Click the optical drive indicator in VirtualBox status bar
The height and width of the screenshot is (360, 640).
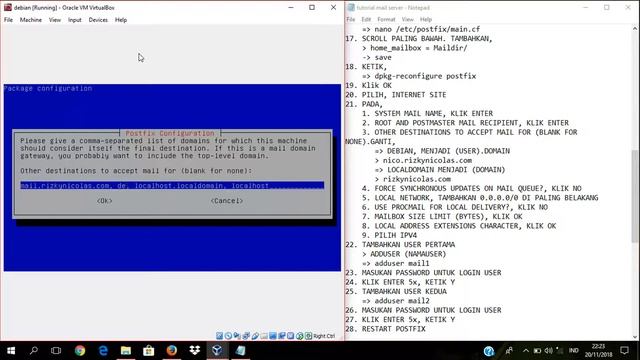(228, 336)
